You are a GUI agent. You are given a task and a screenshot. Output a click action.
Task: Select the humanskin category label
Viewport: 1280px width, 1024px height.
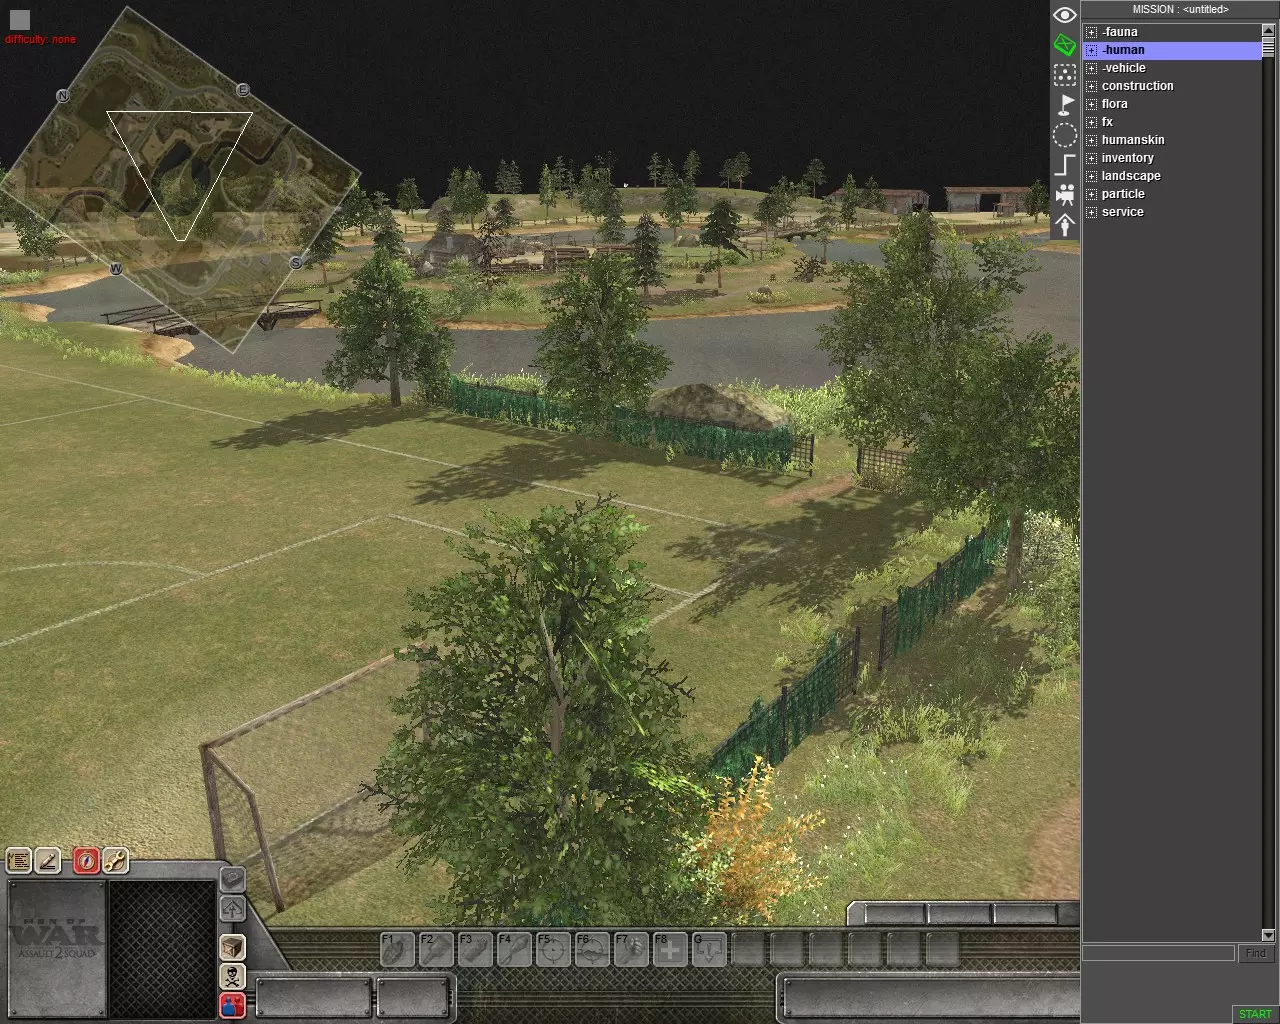pyautogui.click(x=1133, y=140)
